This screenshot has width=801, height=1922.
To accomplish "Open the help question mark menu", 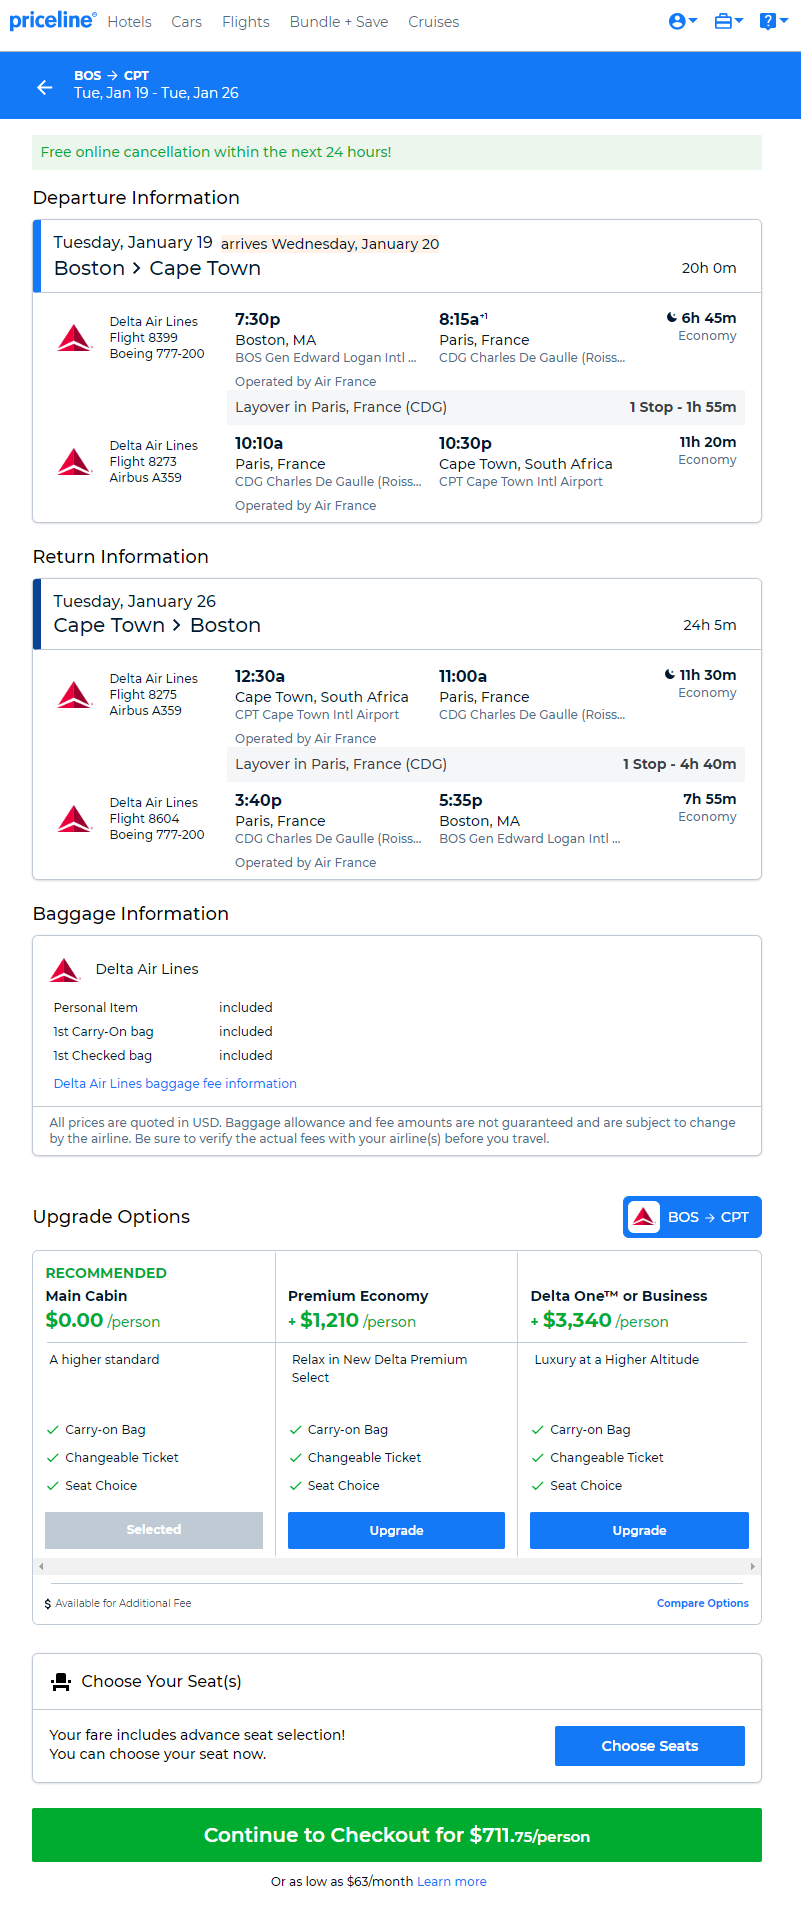I will point(772,21).
